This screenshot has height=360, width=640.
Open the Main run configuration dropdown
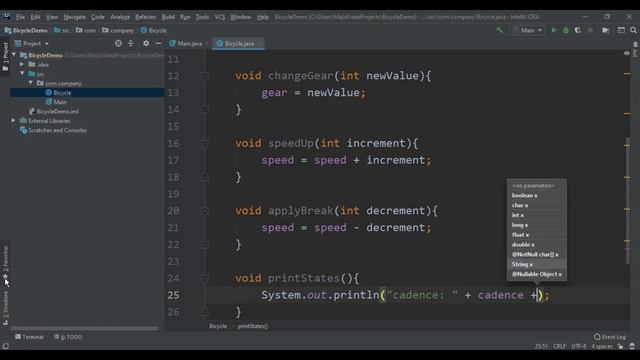527,30
